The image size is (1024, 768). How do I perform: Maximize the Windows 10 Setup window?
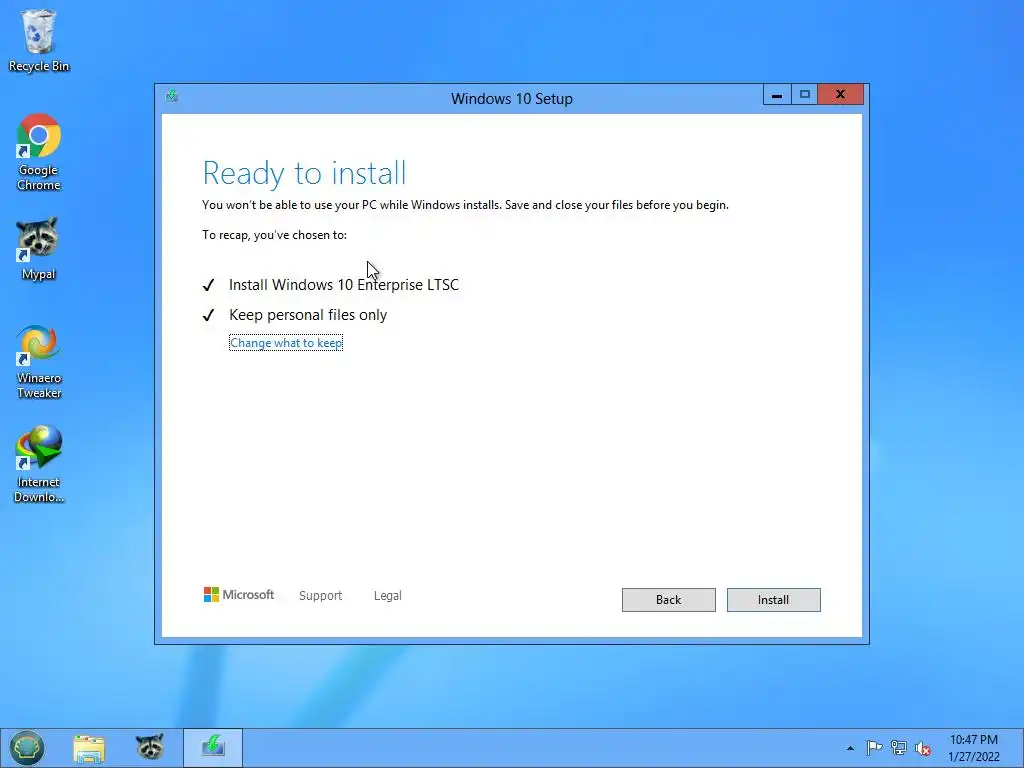805,95
